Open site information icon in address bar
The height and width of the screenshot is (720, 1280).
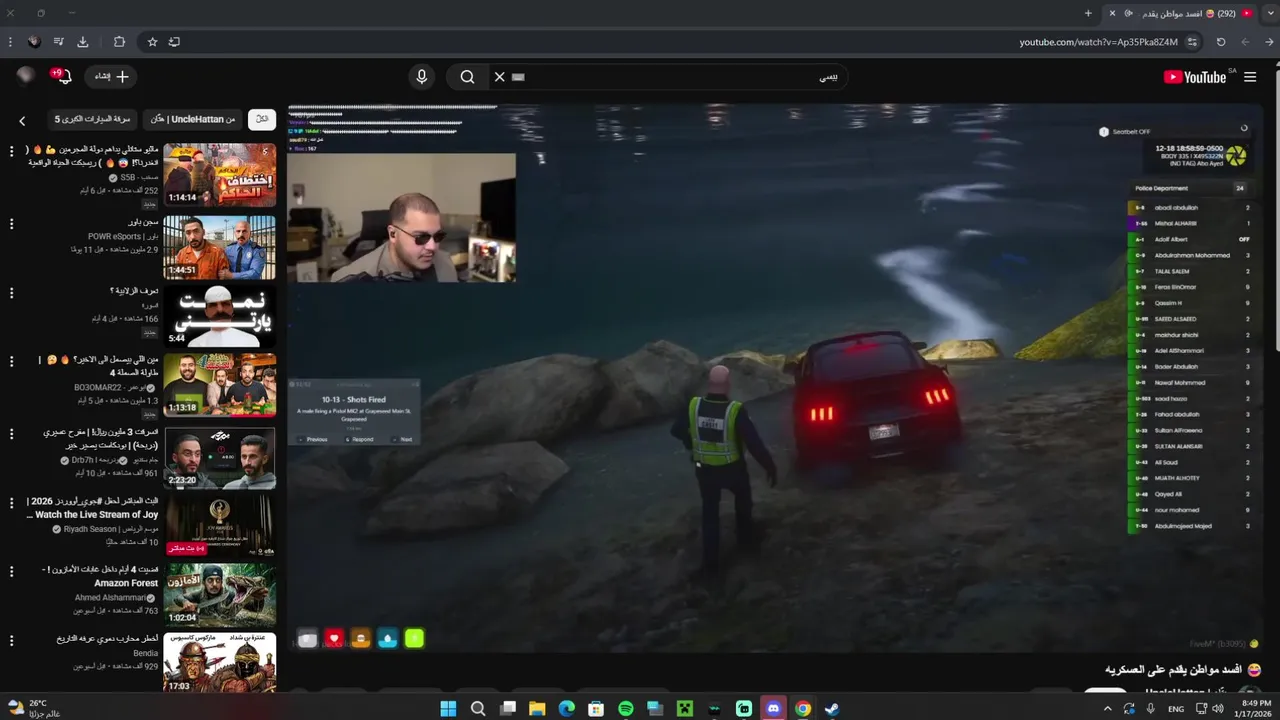point(1192,42)
